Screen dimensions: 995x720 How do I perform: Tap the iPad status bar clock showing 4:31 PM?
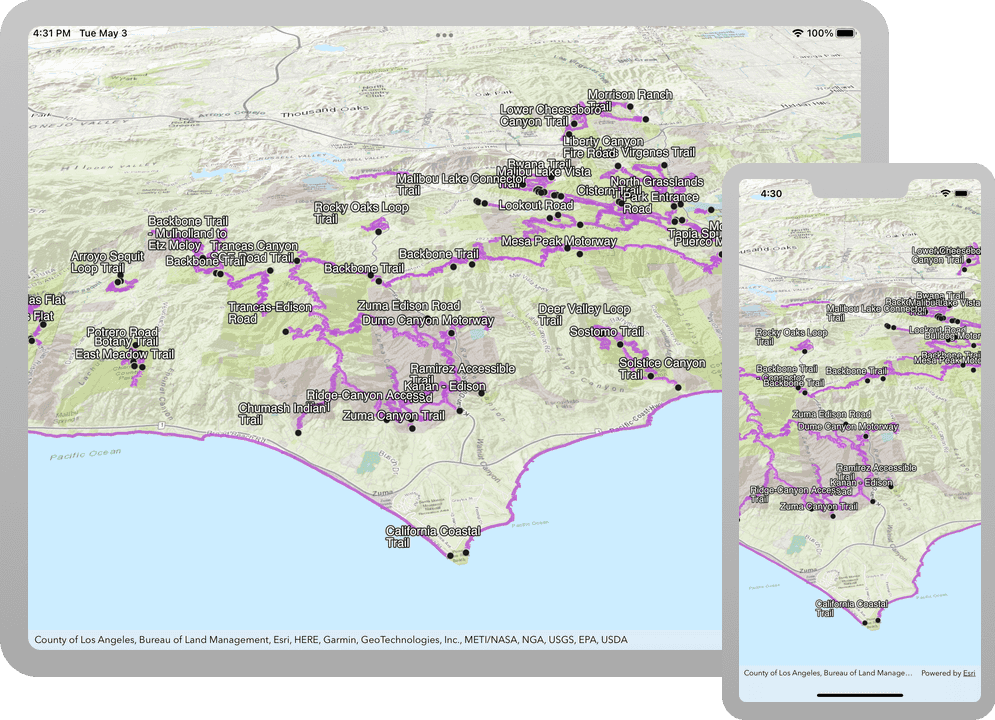point(51,33)
